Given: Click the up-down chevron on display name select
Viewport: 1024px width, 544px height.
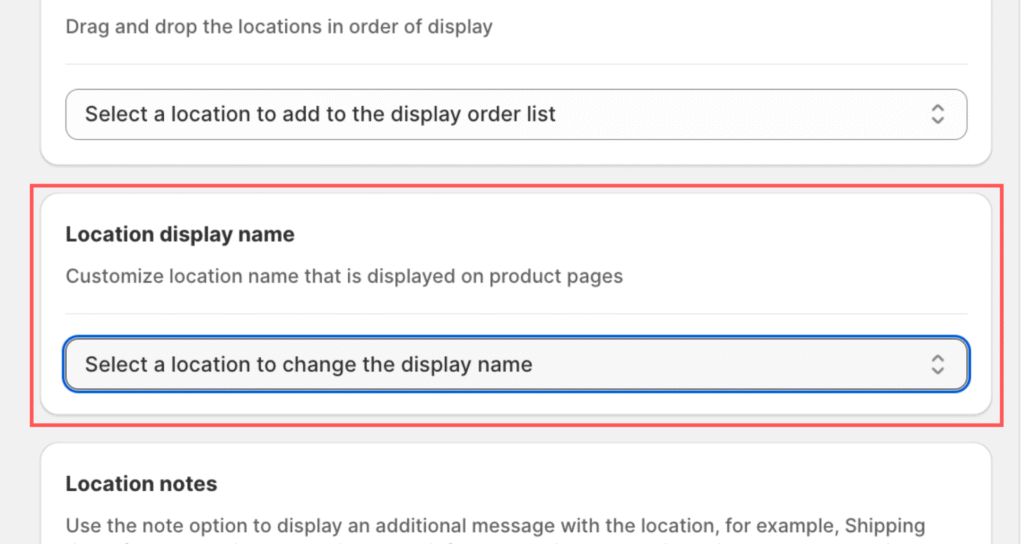Looking at the screenshot, I should [x=937, y=364].
